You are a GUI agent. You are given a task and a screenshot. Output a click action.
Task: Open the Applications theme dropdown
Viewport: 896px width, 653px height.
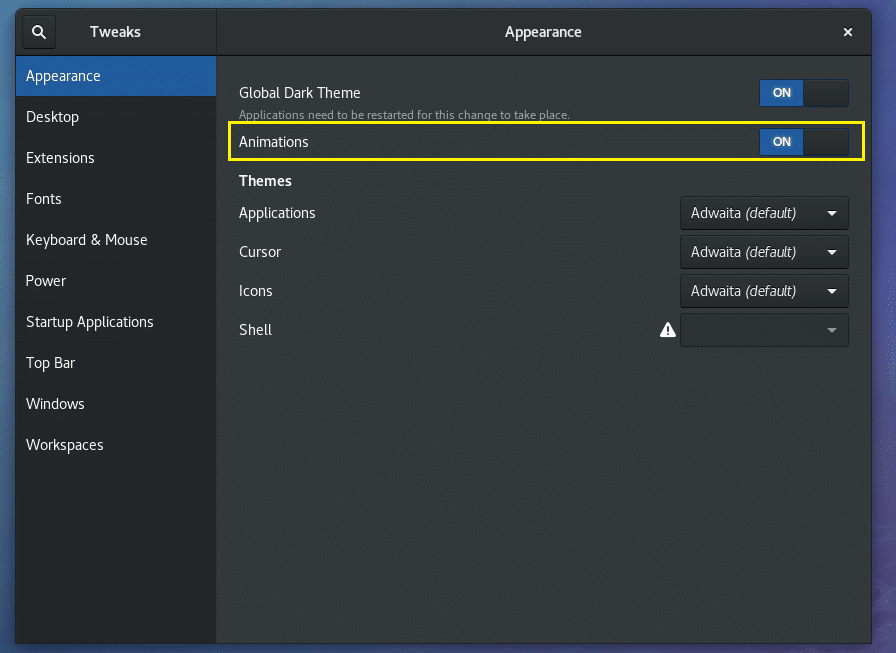(763, 213)
